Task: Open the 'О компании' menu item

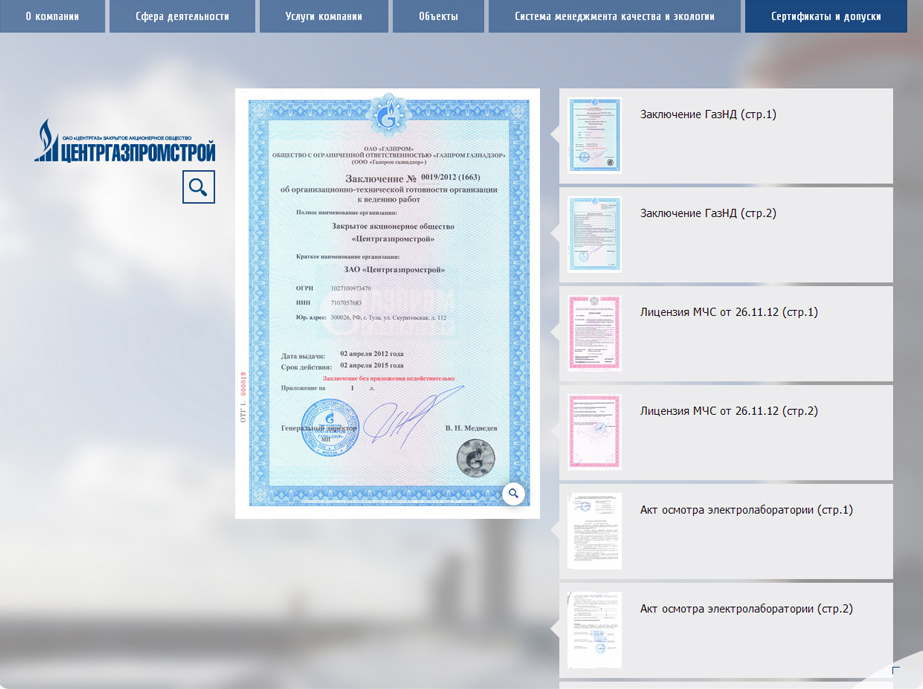Action: (52, 16)
